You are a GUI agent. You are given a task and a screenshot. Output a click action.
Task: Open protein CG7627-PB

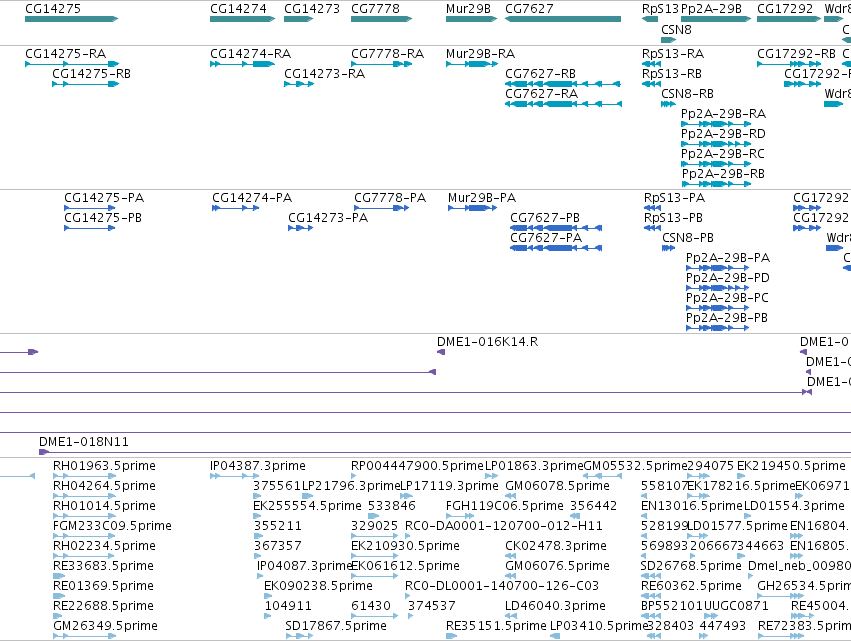(545, 218)
